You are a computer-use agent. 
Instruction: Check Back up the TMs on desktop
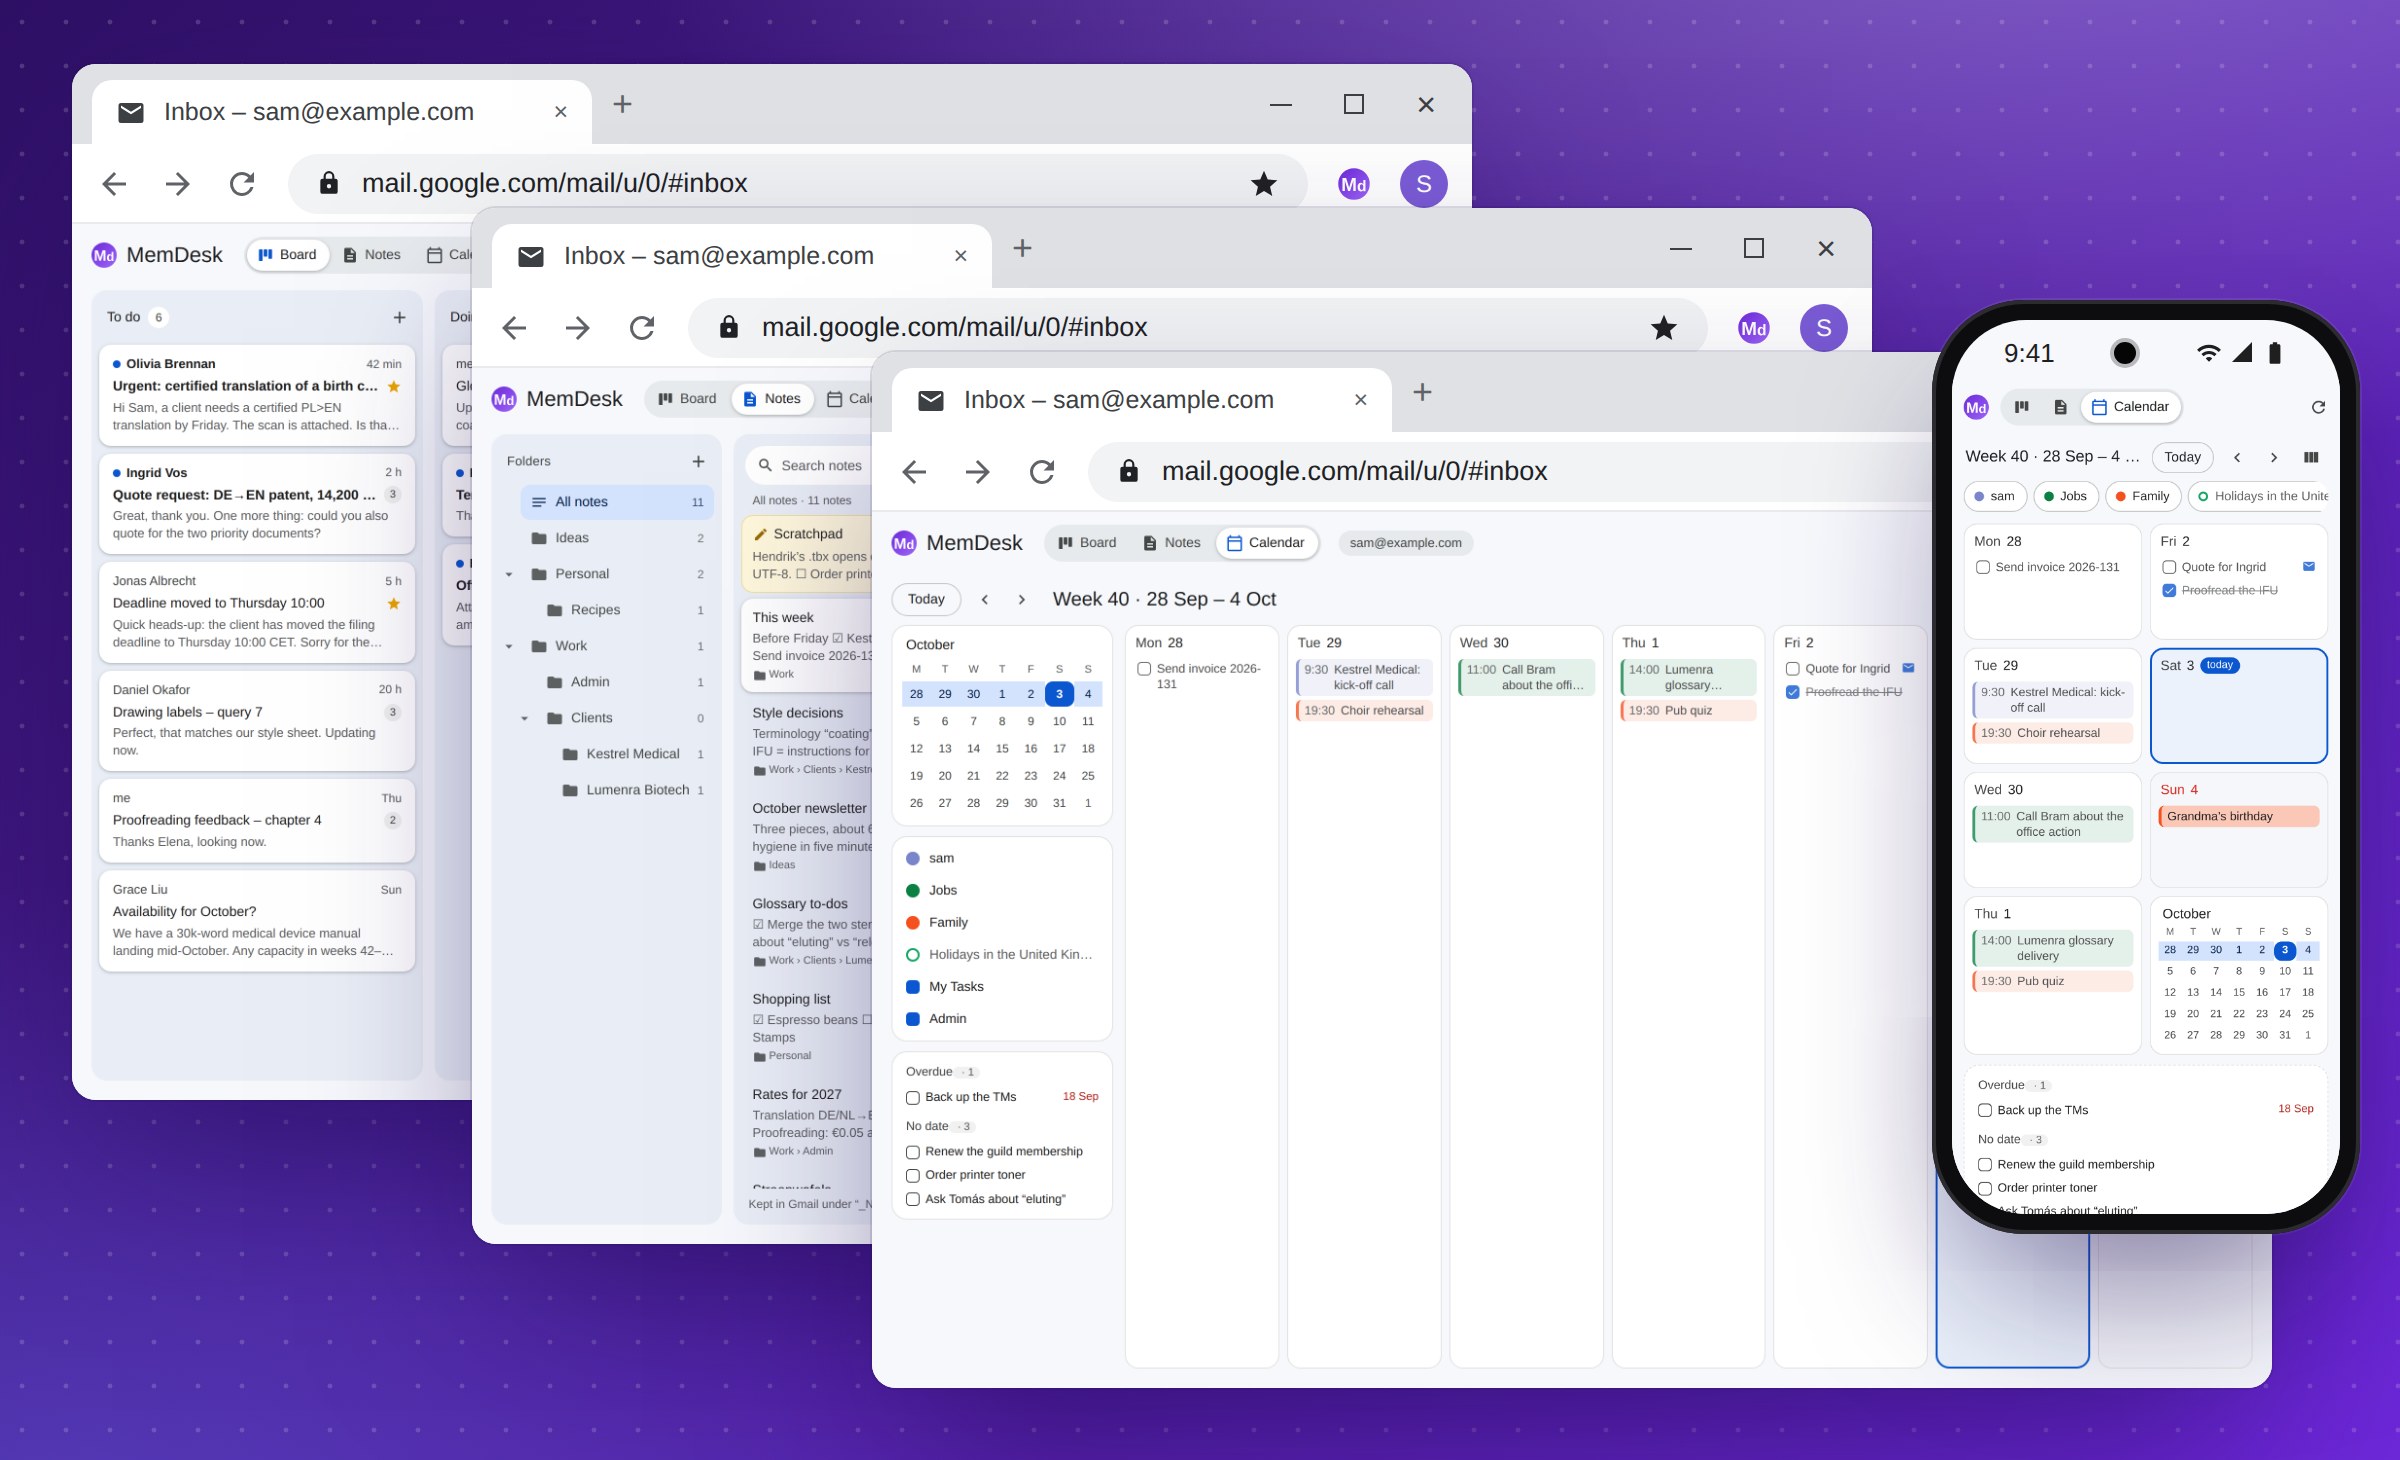tap(913, 1098)
